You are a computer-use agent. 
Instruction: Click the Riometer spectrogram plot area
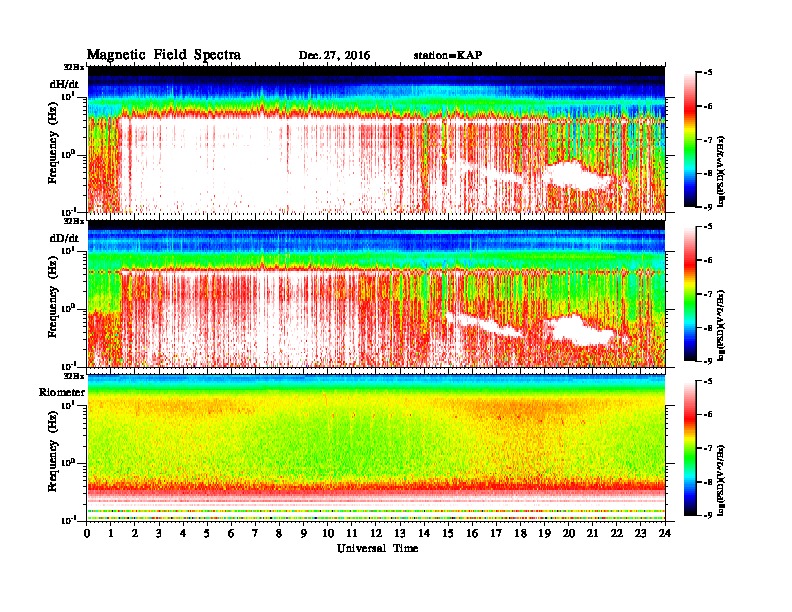[x=376, y=448]
